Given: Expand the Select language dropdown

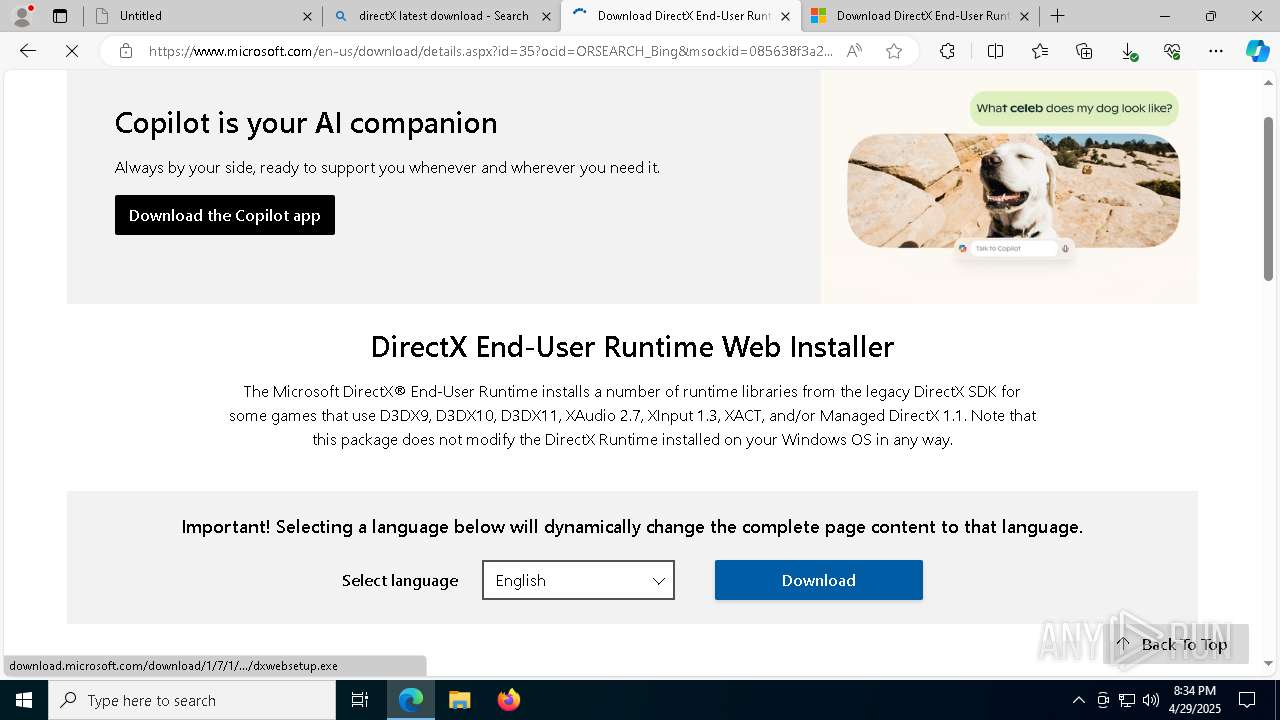Looking at the screenshot, I should [578, 580].
